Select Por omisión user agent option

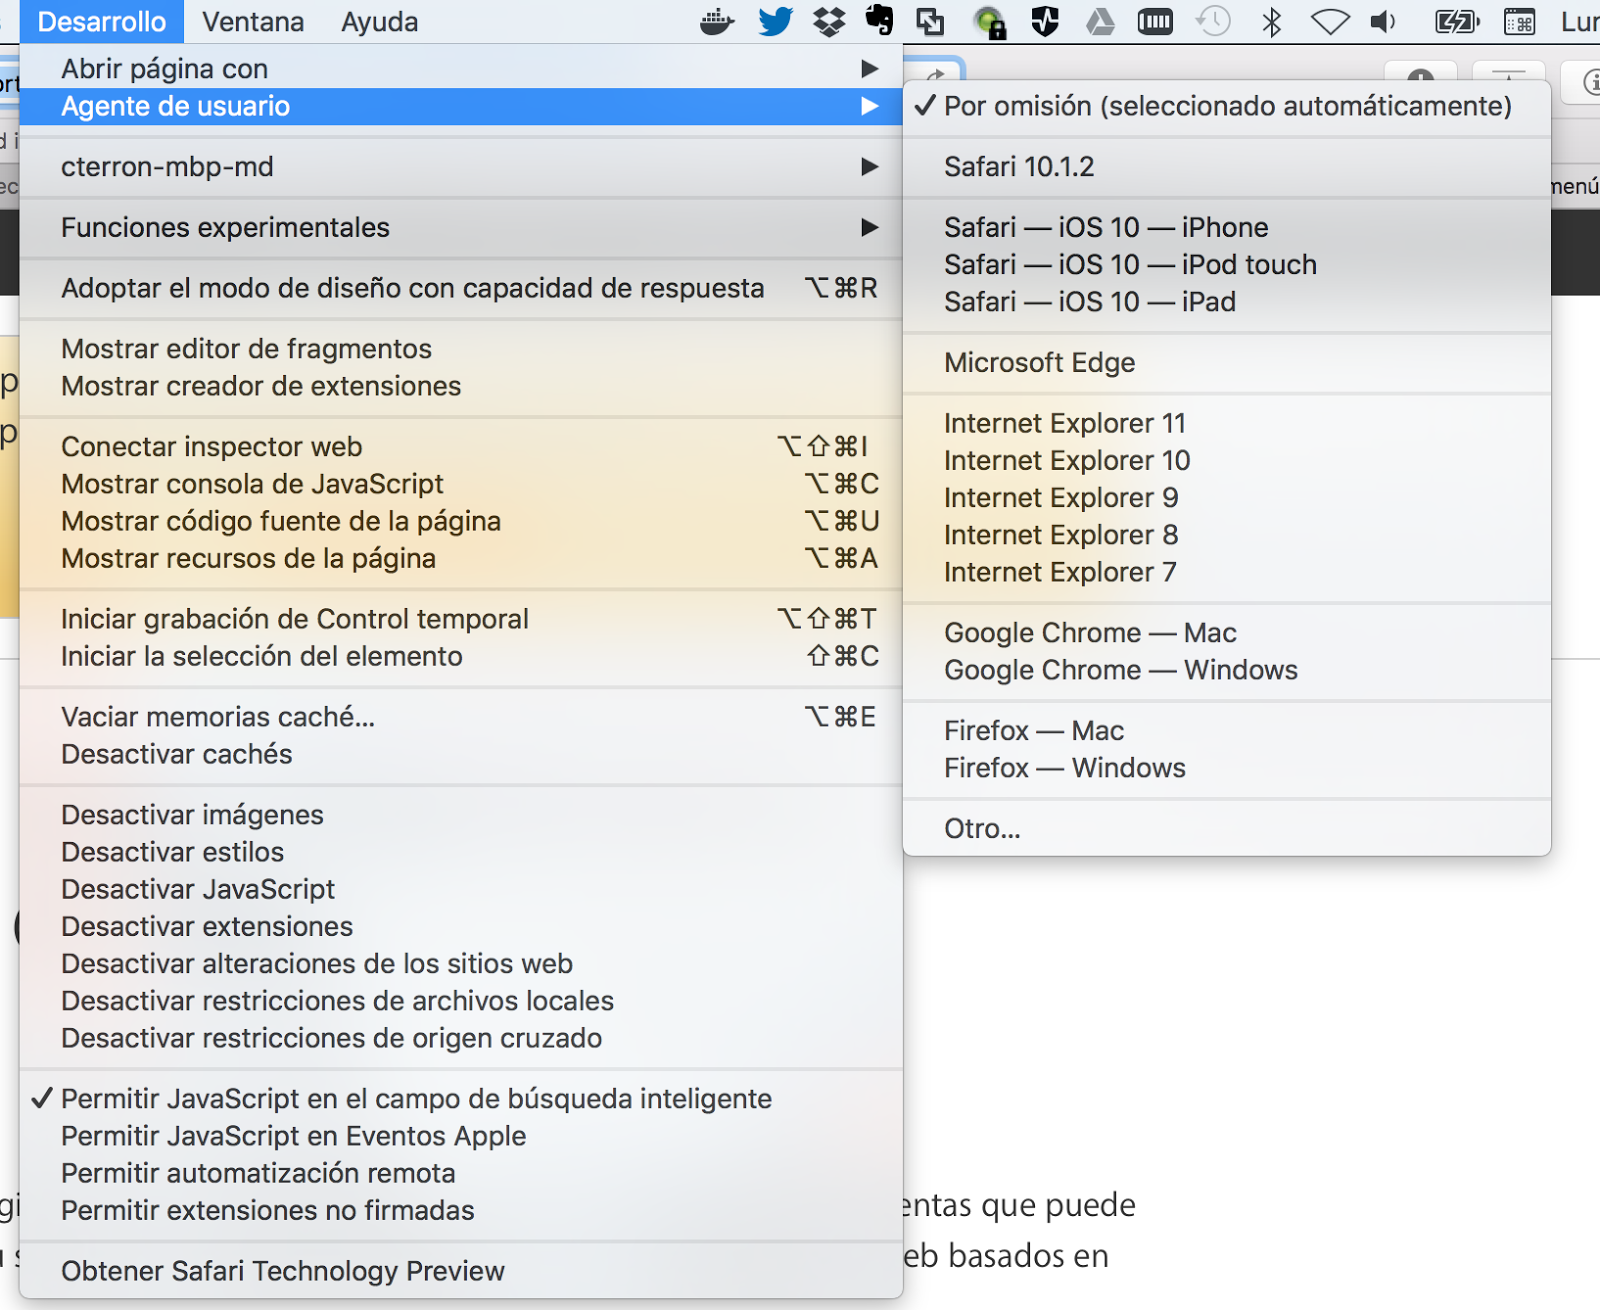point(1227,106)
